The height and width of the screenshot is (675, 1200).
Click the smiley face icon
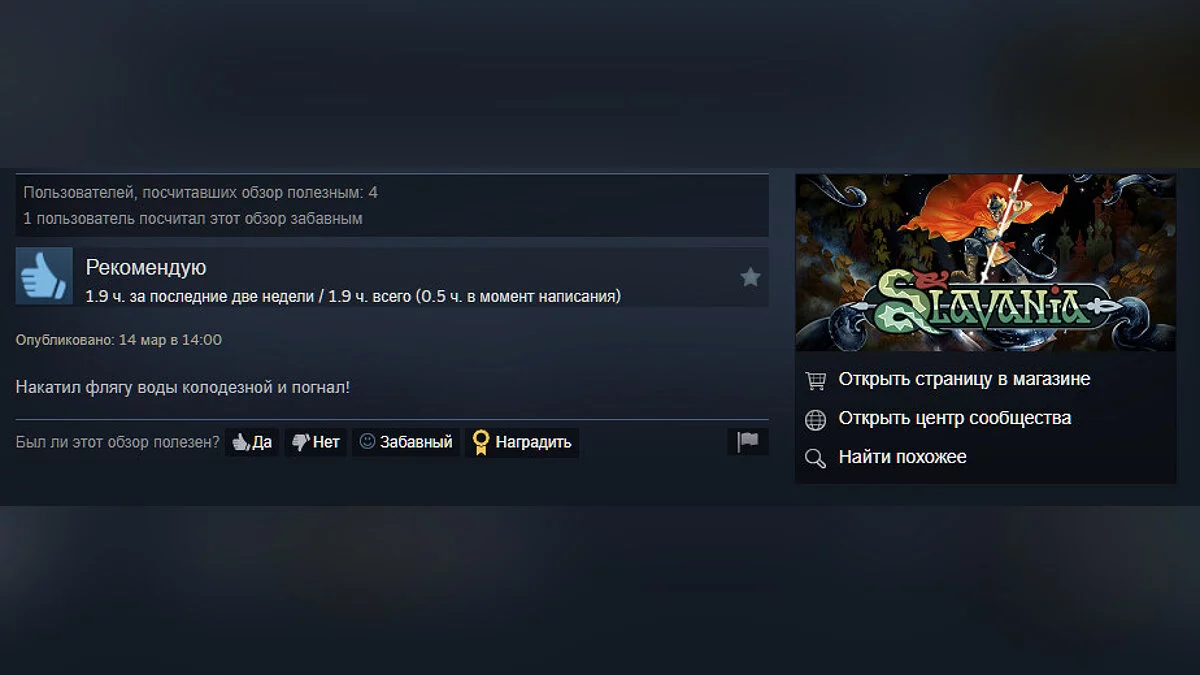pos(367,441)
